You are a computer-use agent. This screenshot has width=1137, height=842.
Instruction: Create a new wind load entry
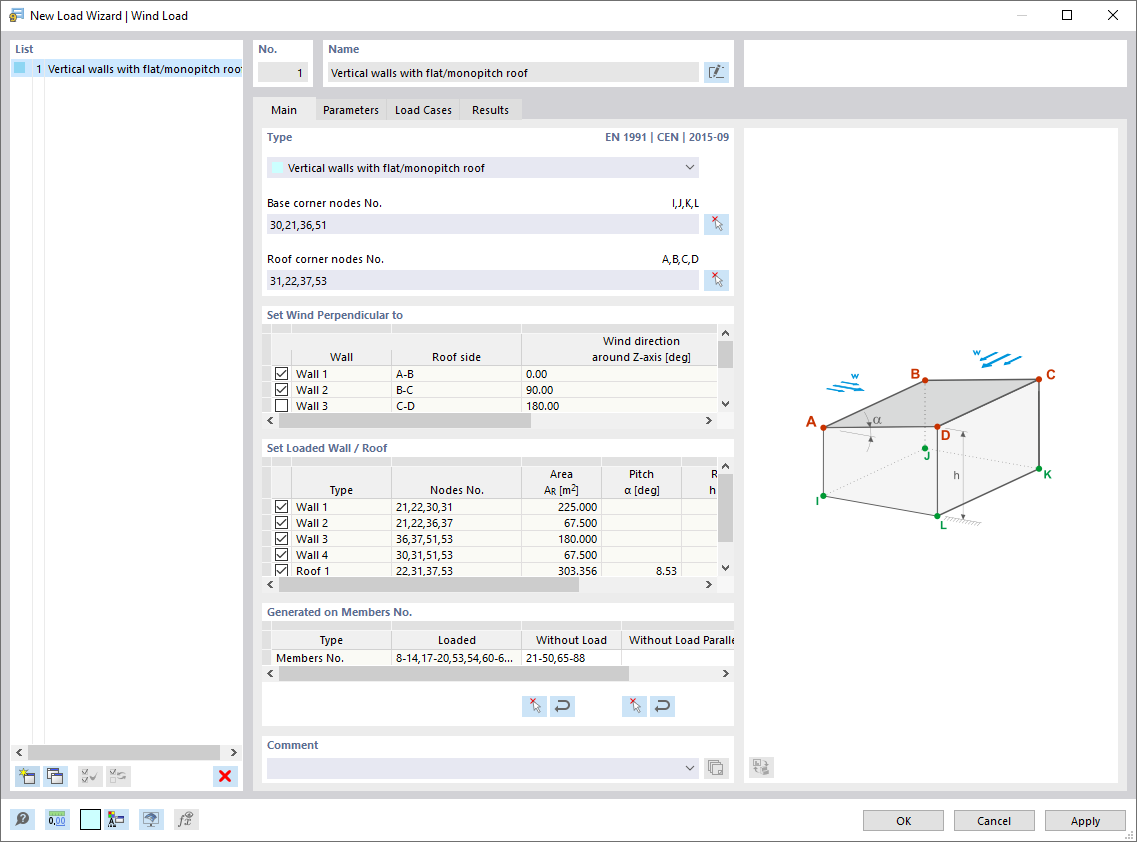(x=27, y=776)
